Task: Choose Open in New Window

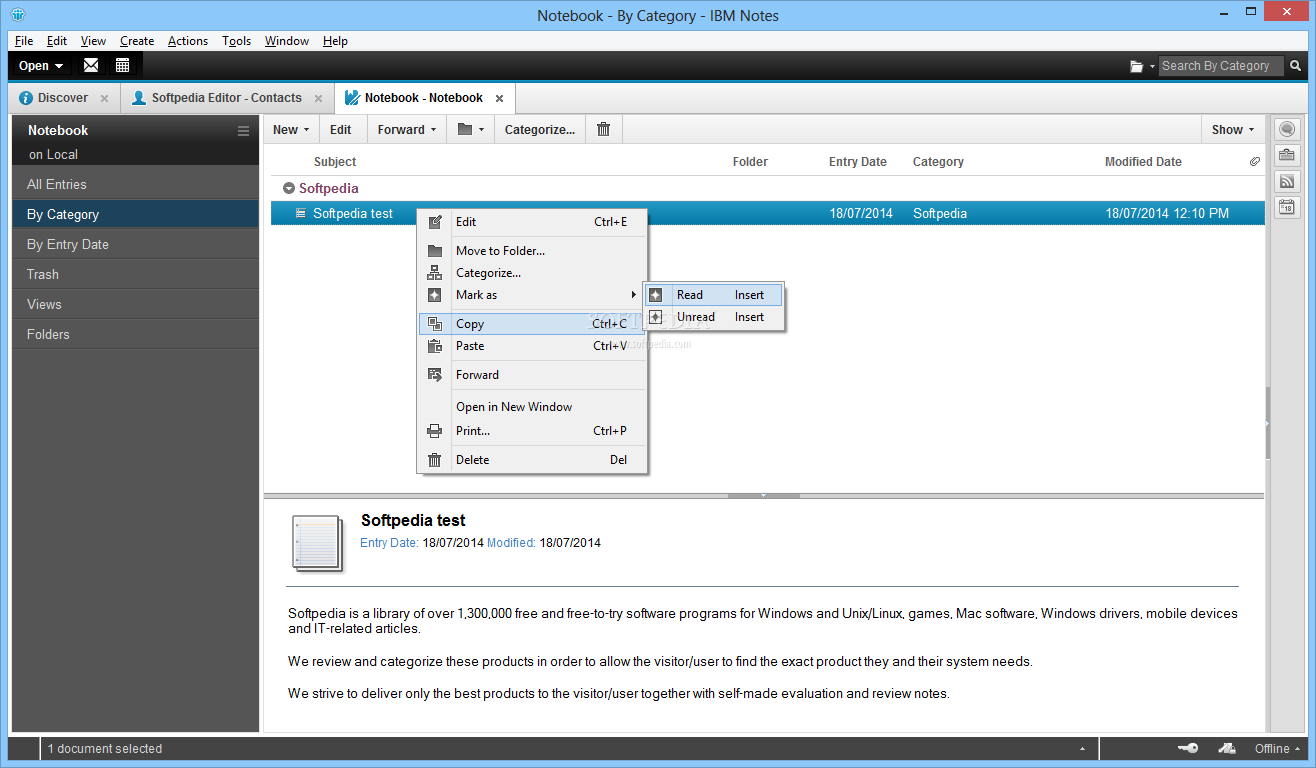Action: [533, 407]
